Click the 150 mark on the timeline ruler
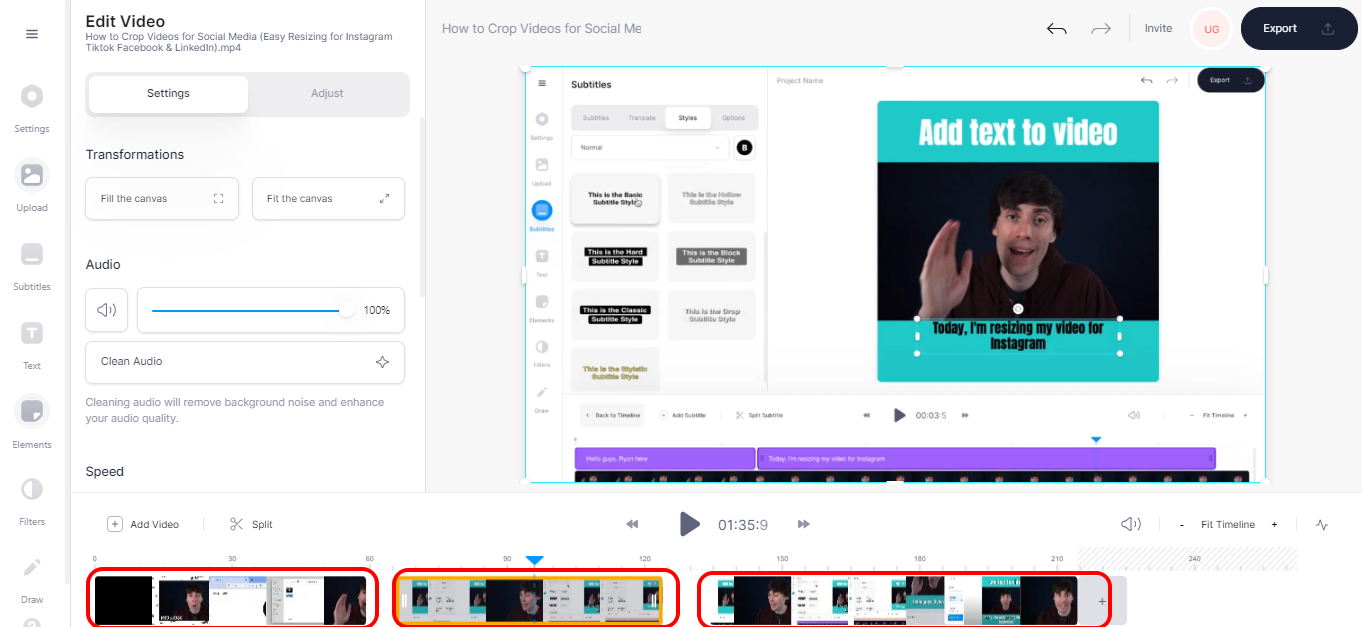Viewport: 1362px width, 627px height. click(782, 559)
